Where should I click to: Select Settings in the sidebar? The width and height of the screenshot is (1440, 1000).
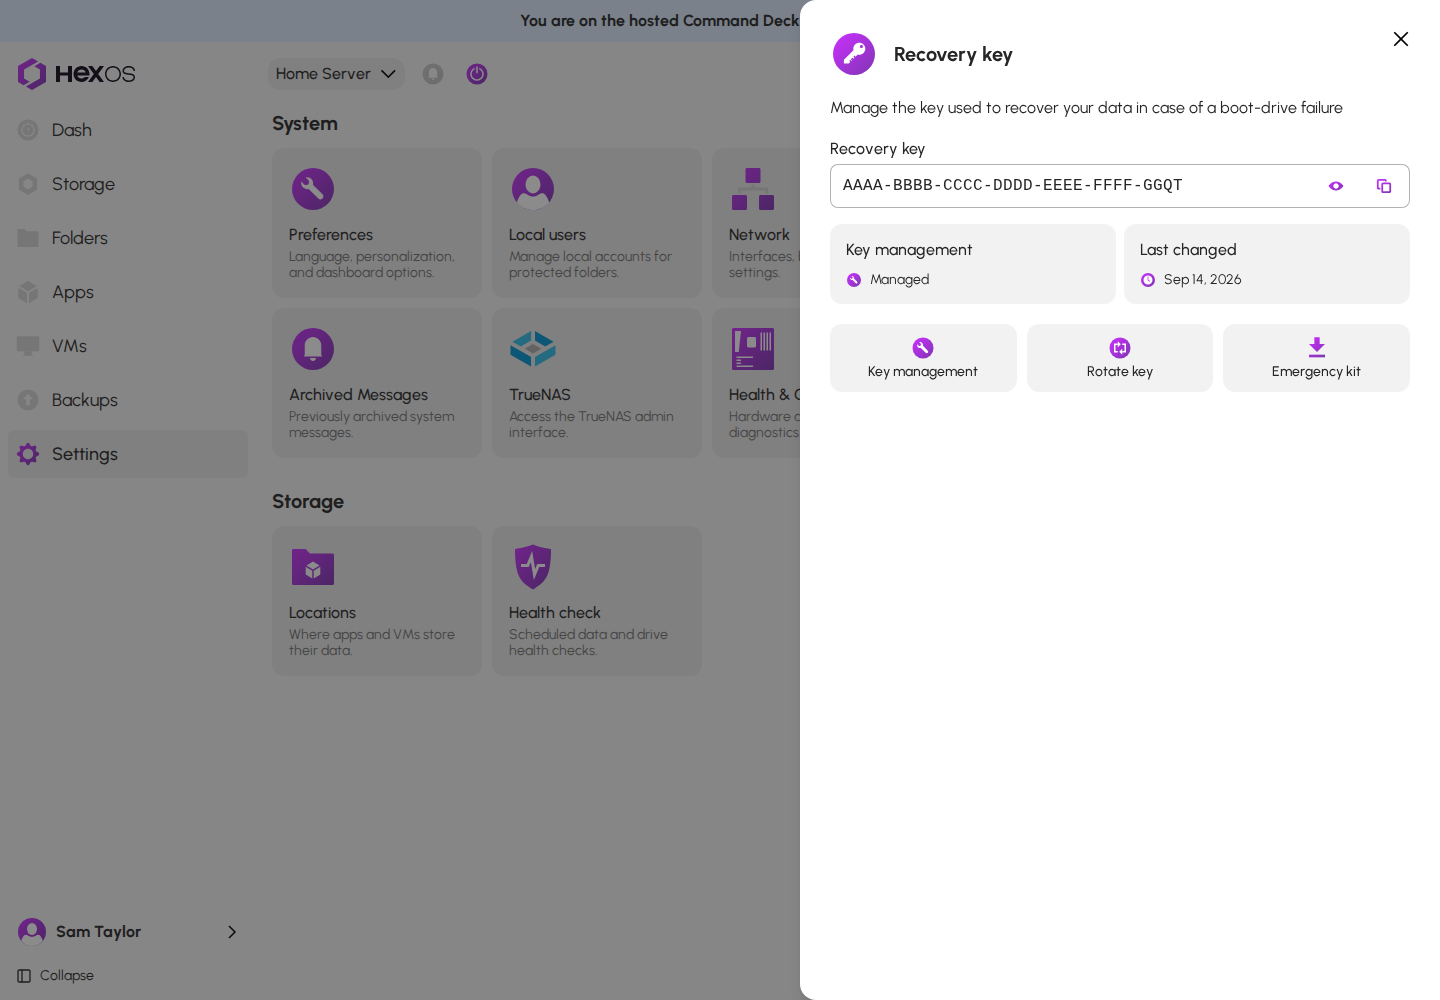(128, 454)
